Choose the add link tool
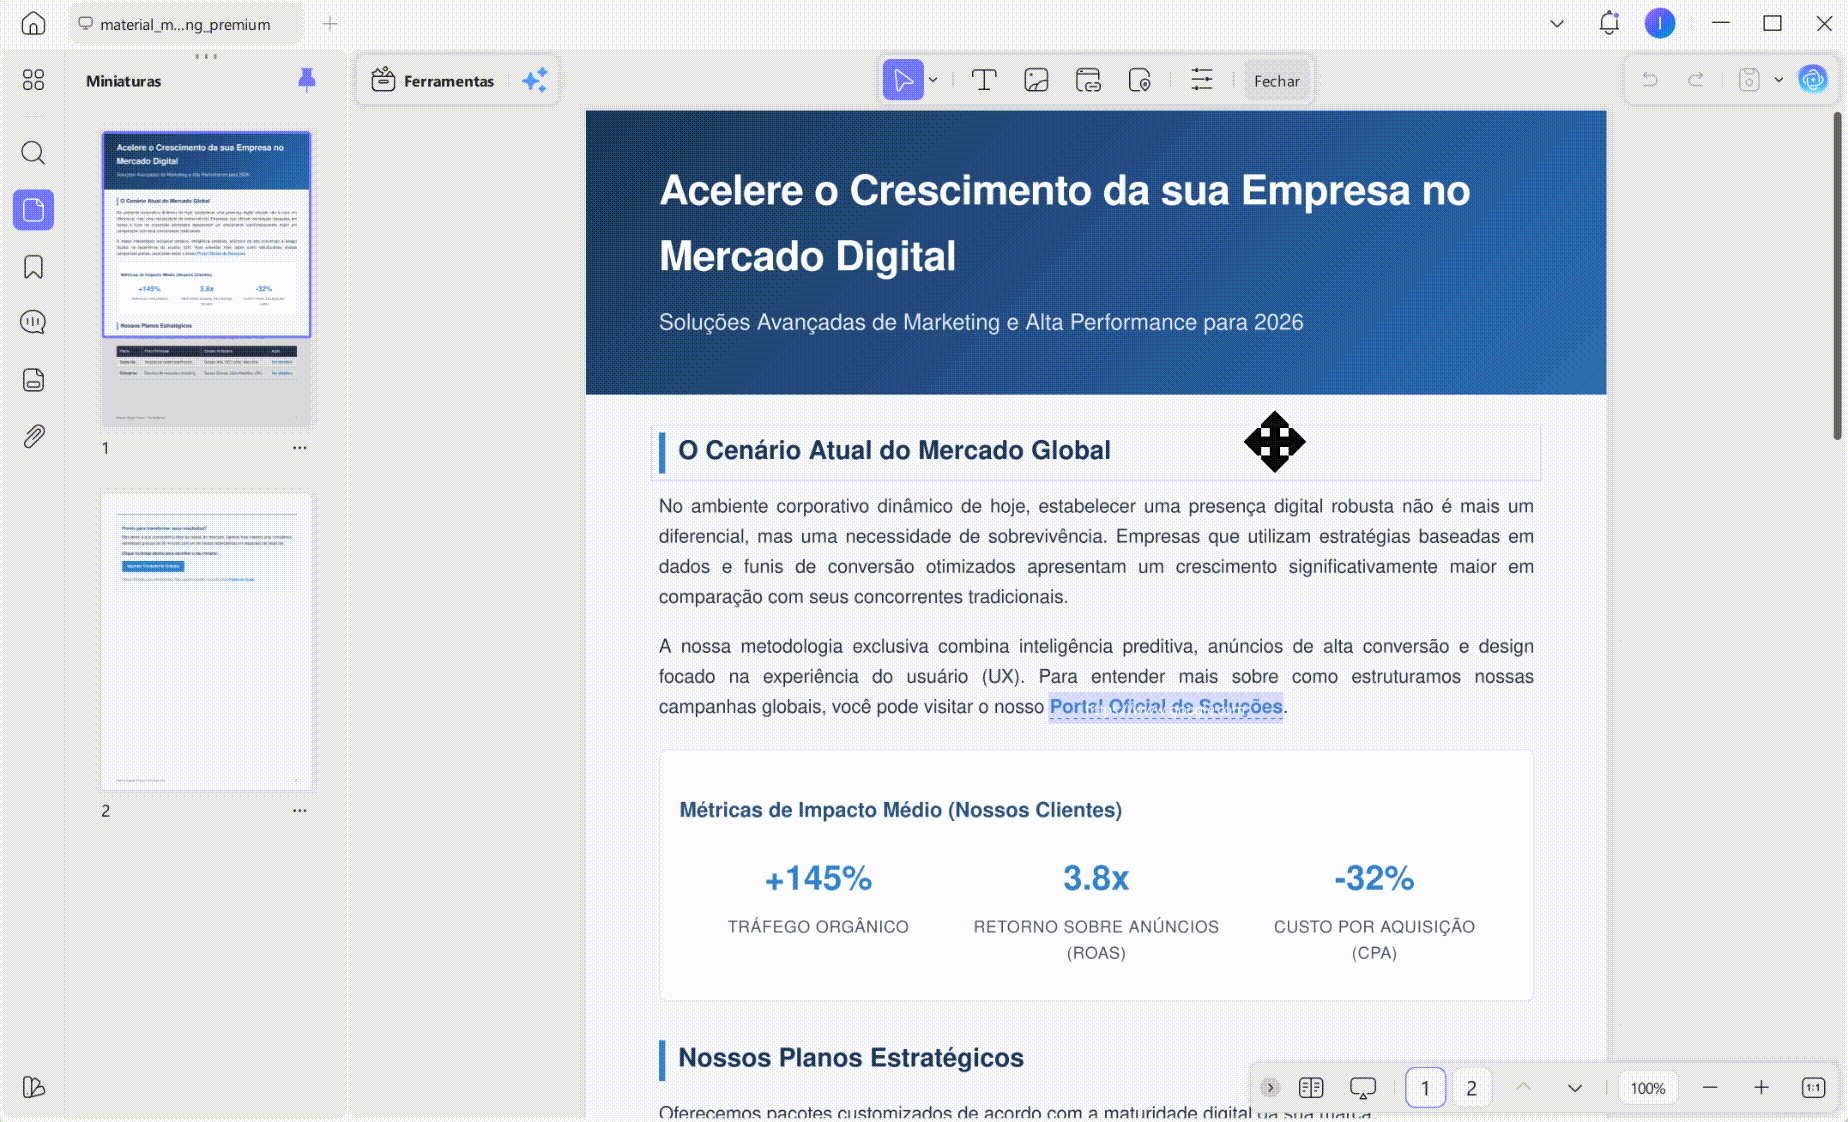Screen dimensions: 1848x1122 pos(1088,80)
